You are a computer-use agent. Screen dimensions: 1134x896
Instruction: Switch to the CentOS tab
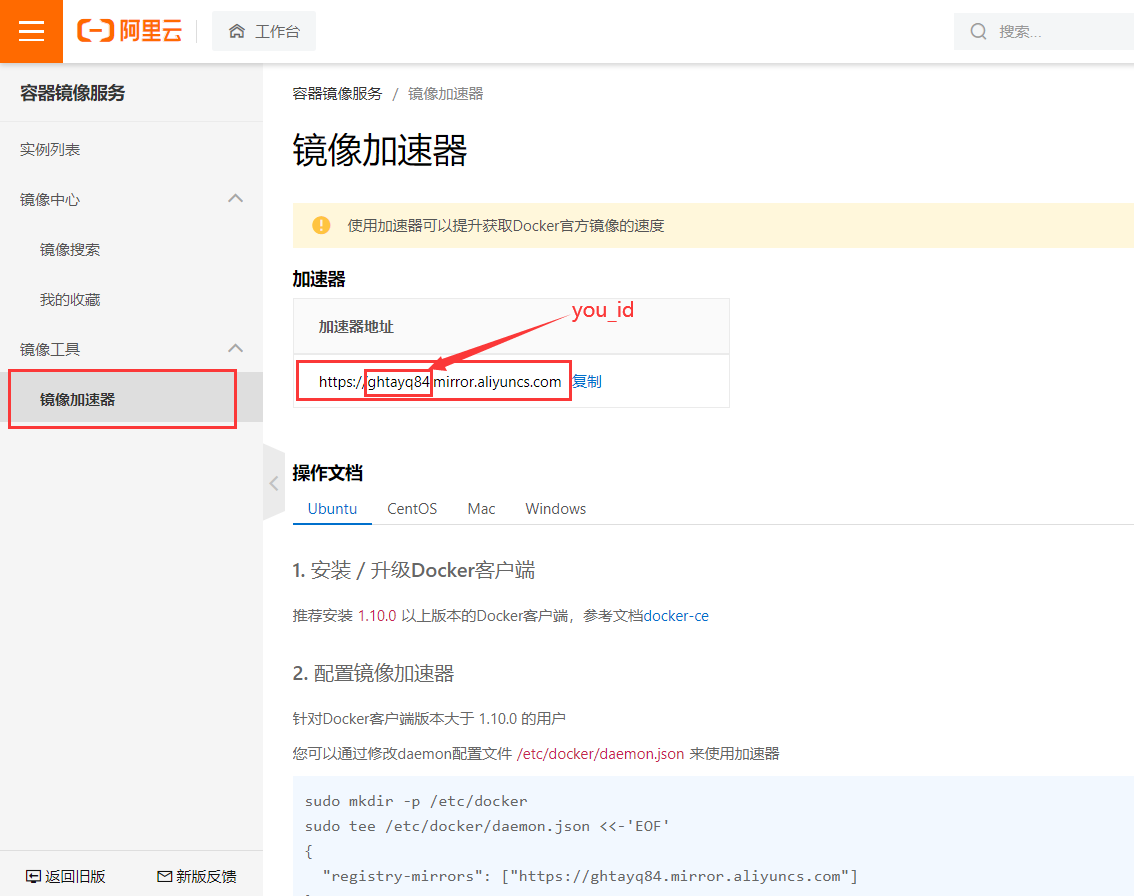click(412, 508)
